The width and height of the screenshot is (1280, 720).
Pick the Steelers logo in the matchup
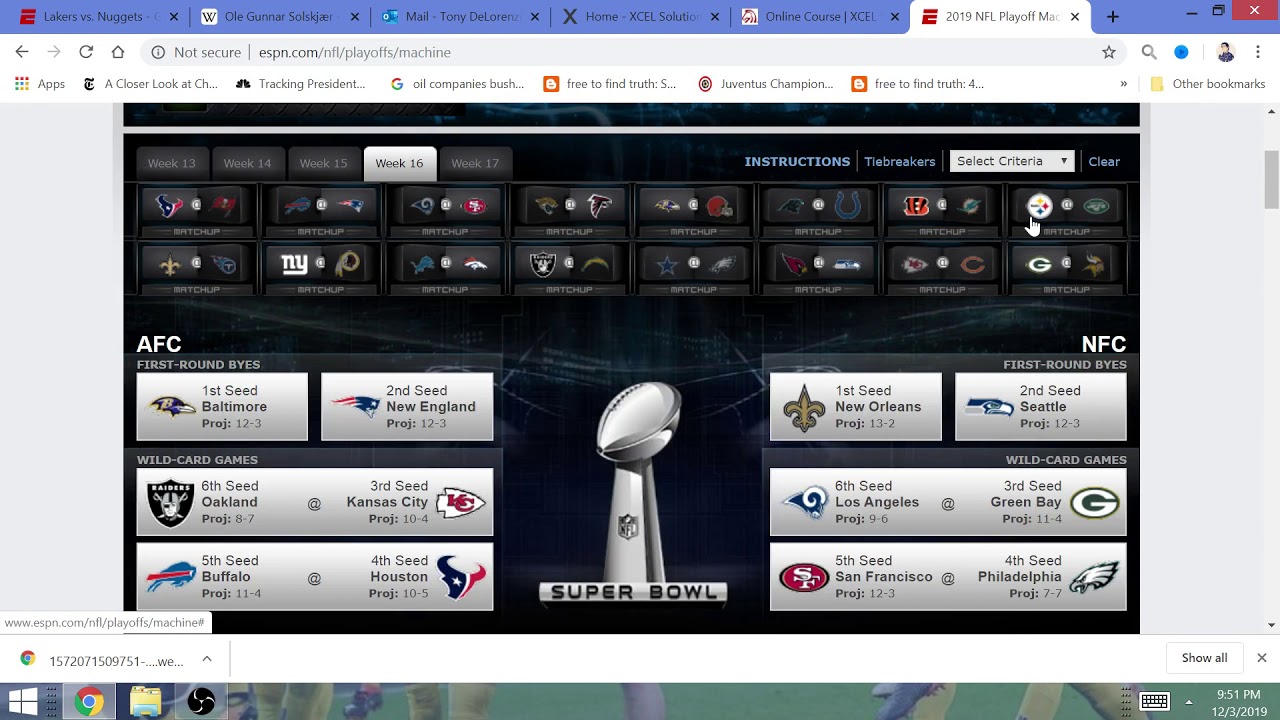click(x=1040, y=206)
